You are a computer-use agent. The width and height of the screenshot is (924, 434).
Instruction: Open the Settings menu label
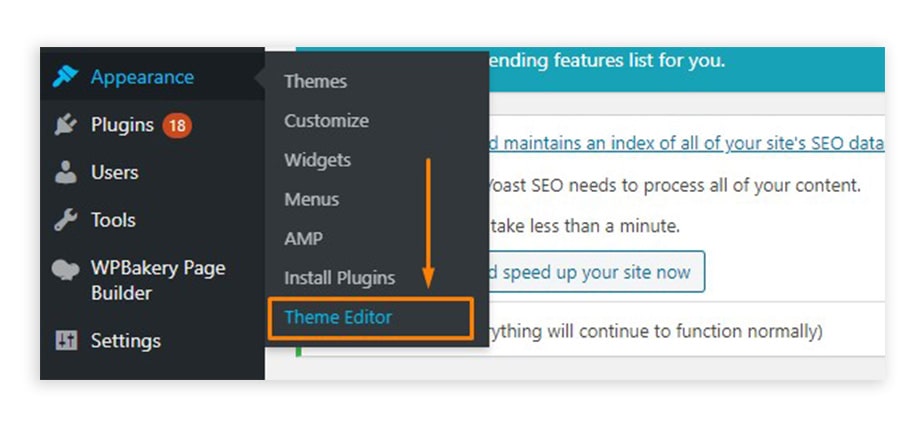pyautogui.click(x=125, y=341)
